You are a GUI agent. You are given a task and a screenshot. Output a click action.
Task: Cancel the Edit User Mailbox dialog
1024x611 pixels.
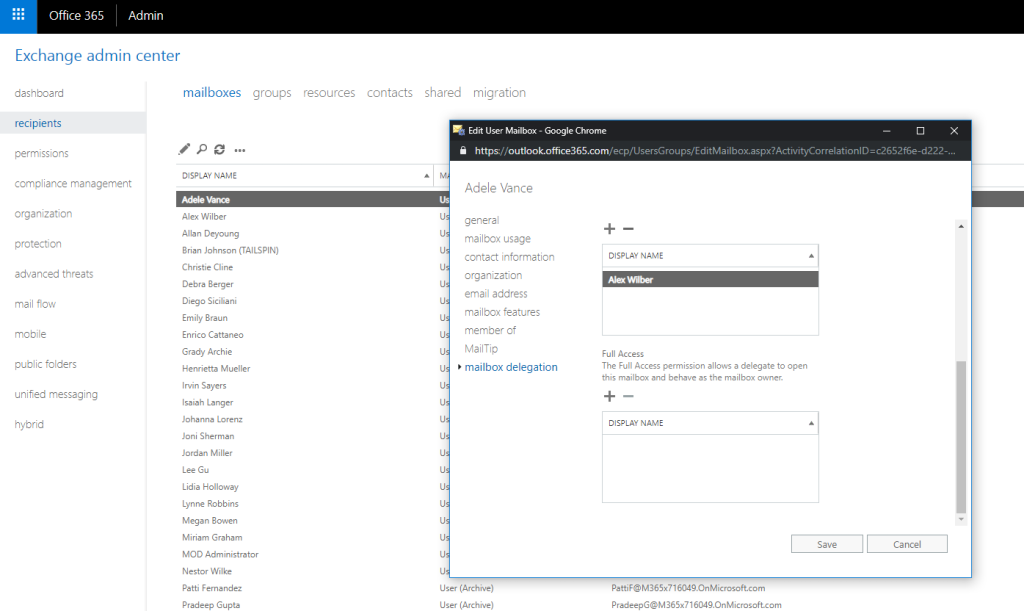[906, 543]
